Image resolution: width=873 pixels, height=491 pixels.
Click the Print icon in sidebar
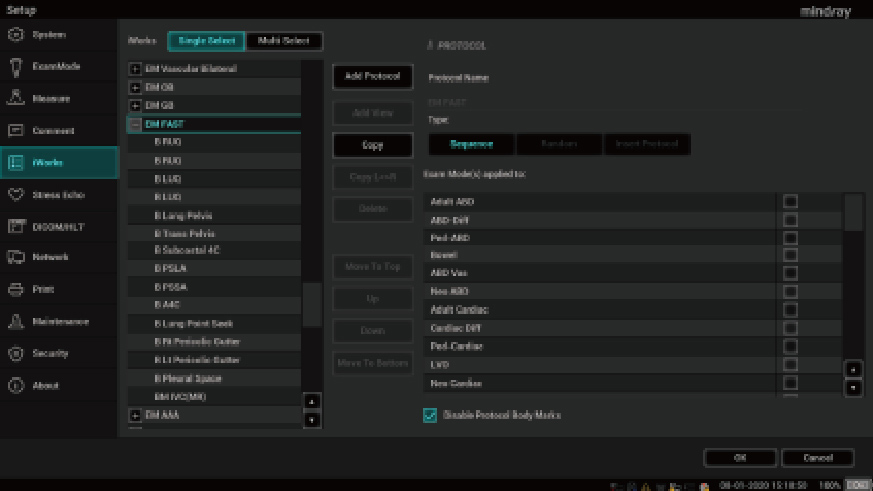click(15, 290)
